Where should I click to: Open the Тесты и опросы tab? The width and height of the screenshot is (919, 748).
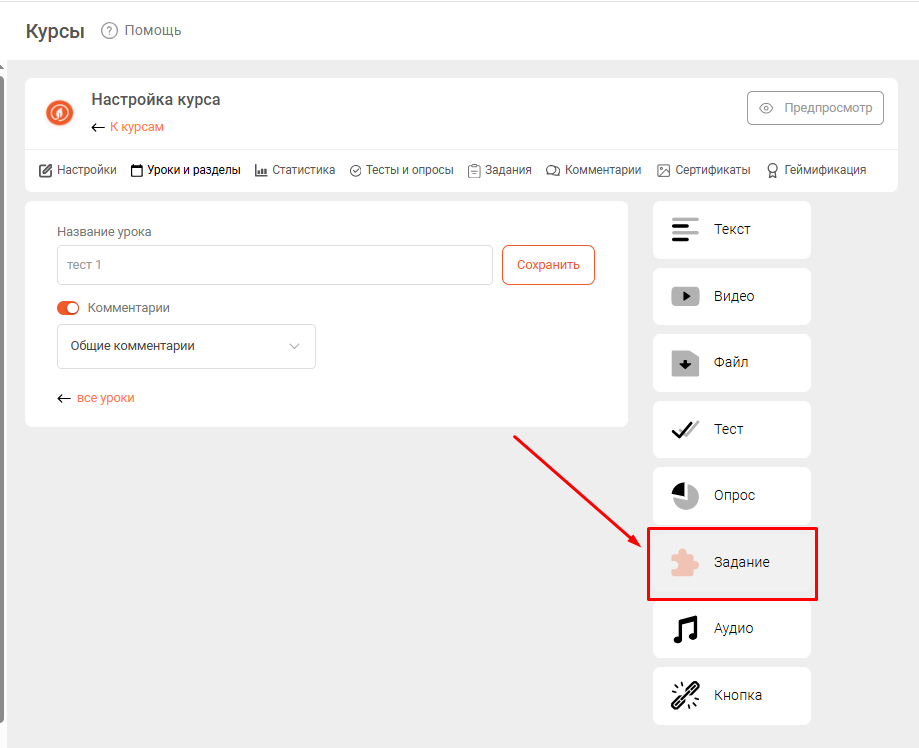pos(401,170)
